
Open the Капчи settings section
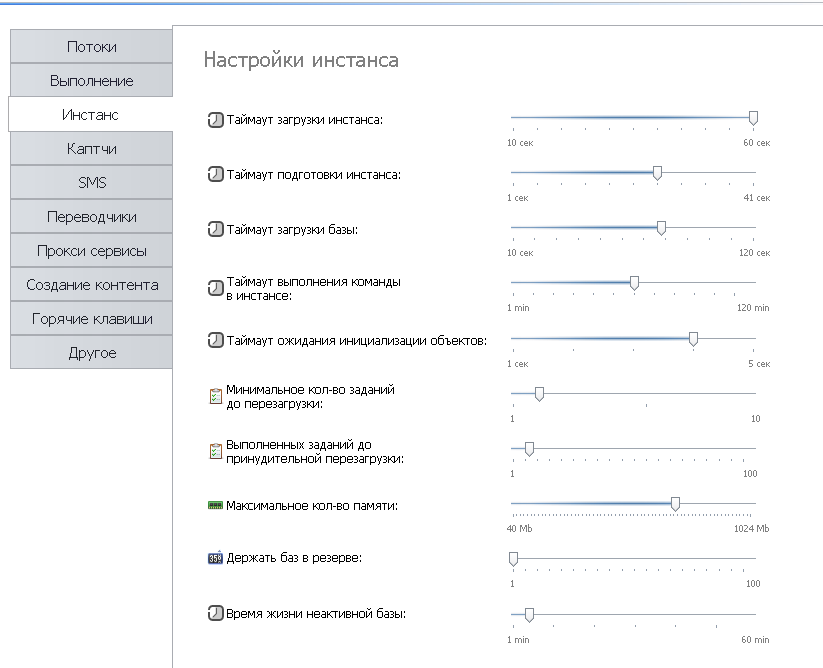tap(91, 149)
